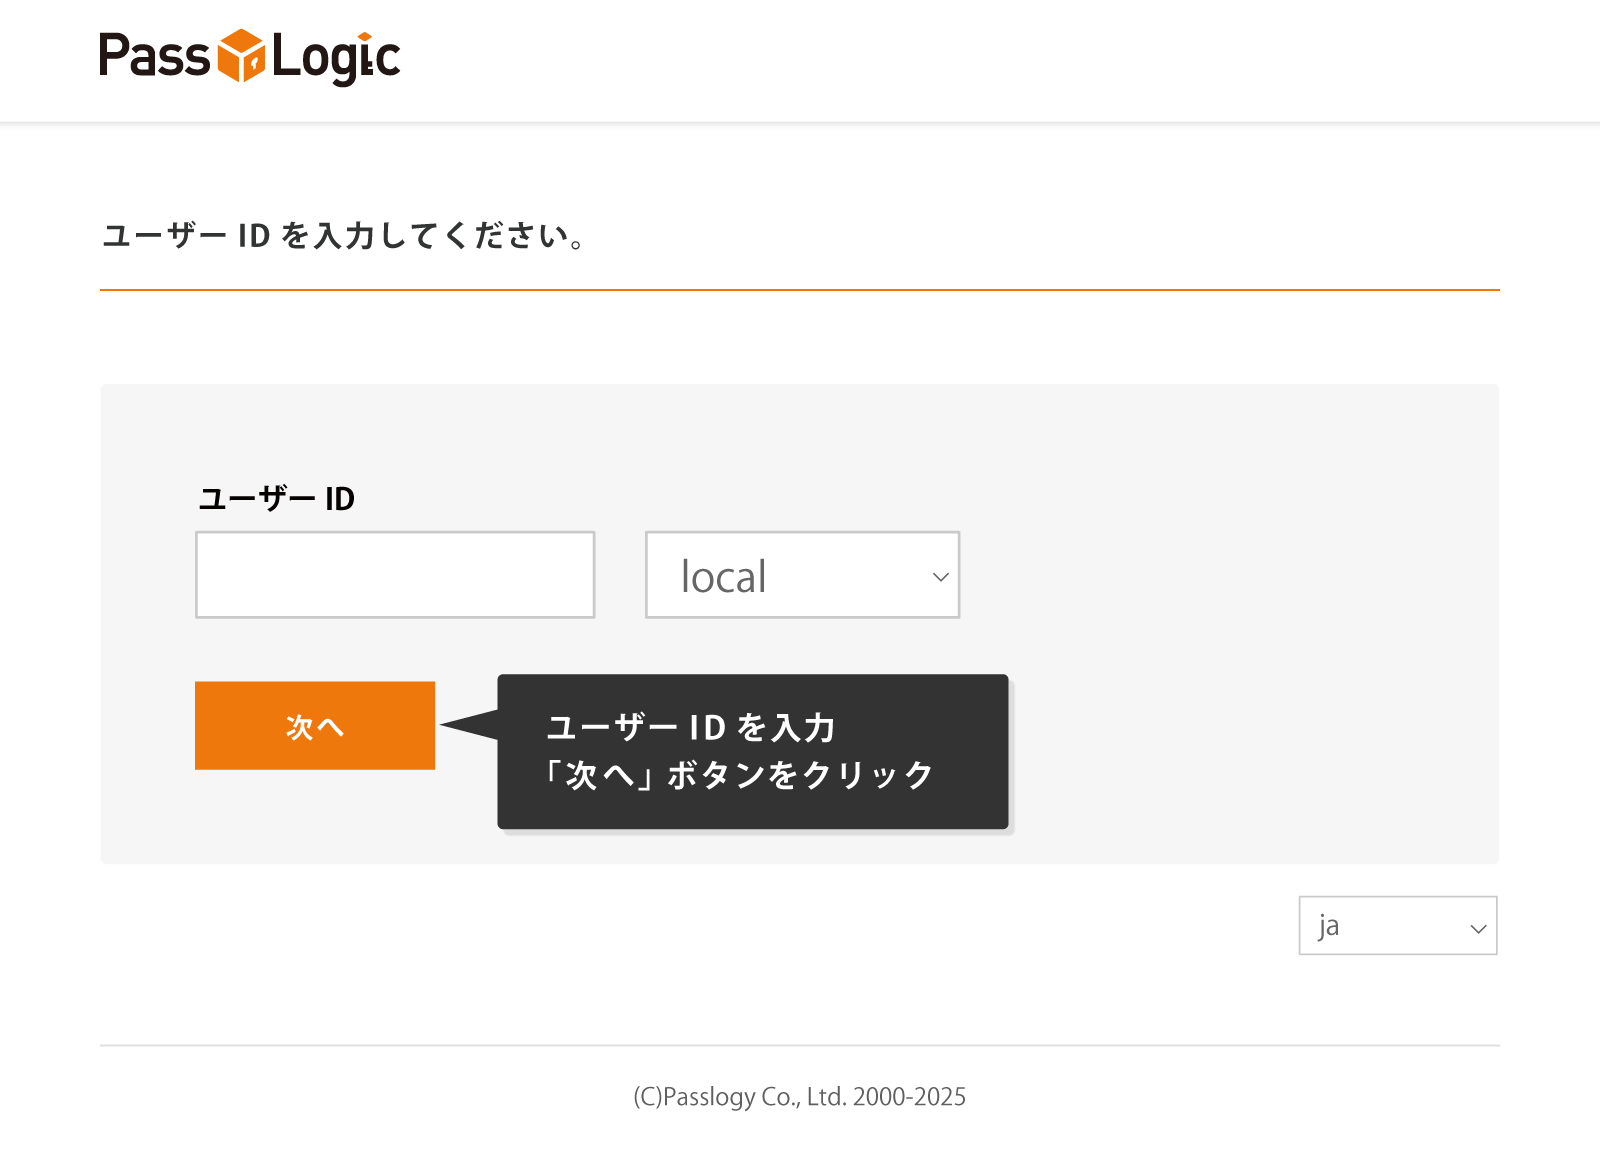Click the ユーザー ID field label
The image size is (1600, 1160).
coord(277,498)
